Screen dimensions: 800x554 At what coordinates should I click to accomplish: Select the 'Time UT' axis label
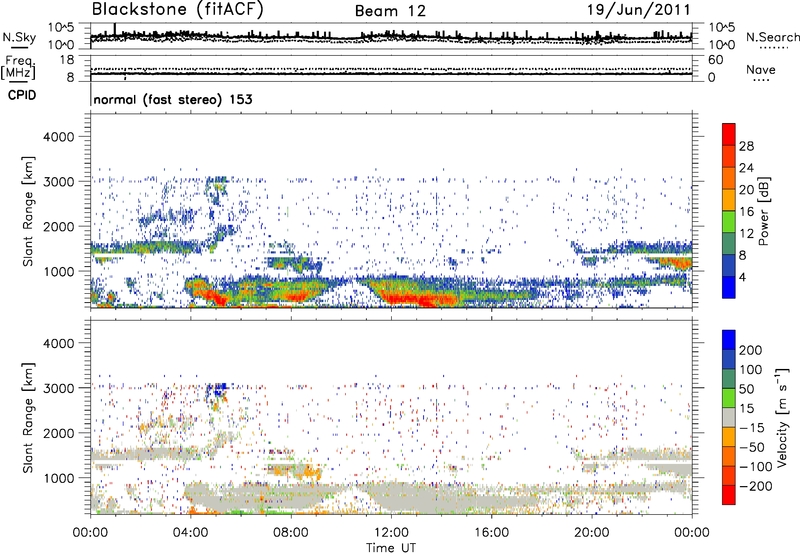point(391,548)
